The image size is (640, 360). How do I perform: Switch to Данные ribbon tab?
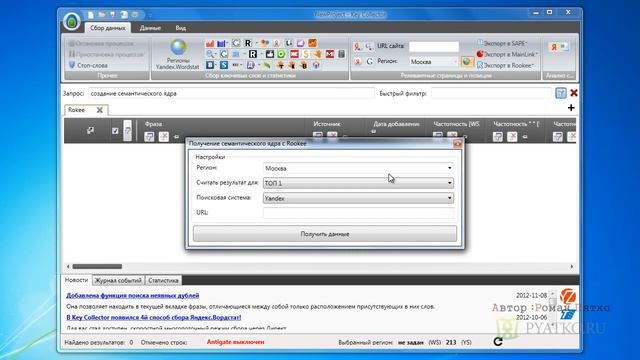coord(150,28)
